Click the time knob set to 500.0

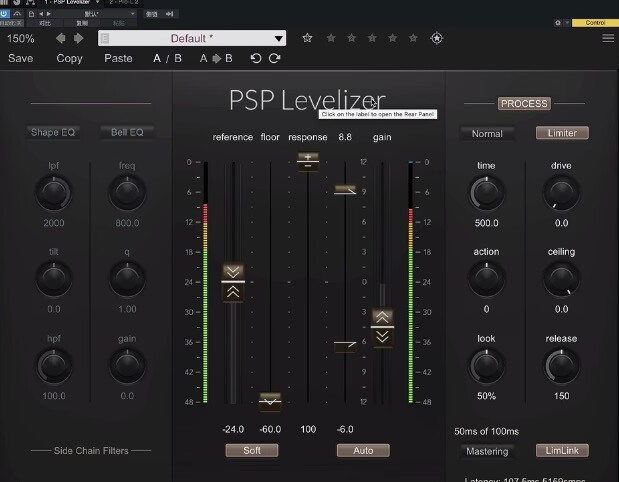(x=486, y=193)
